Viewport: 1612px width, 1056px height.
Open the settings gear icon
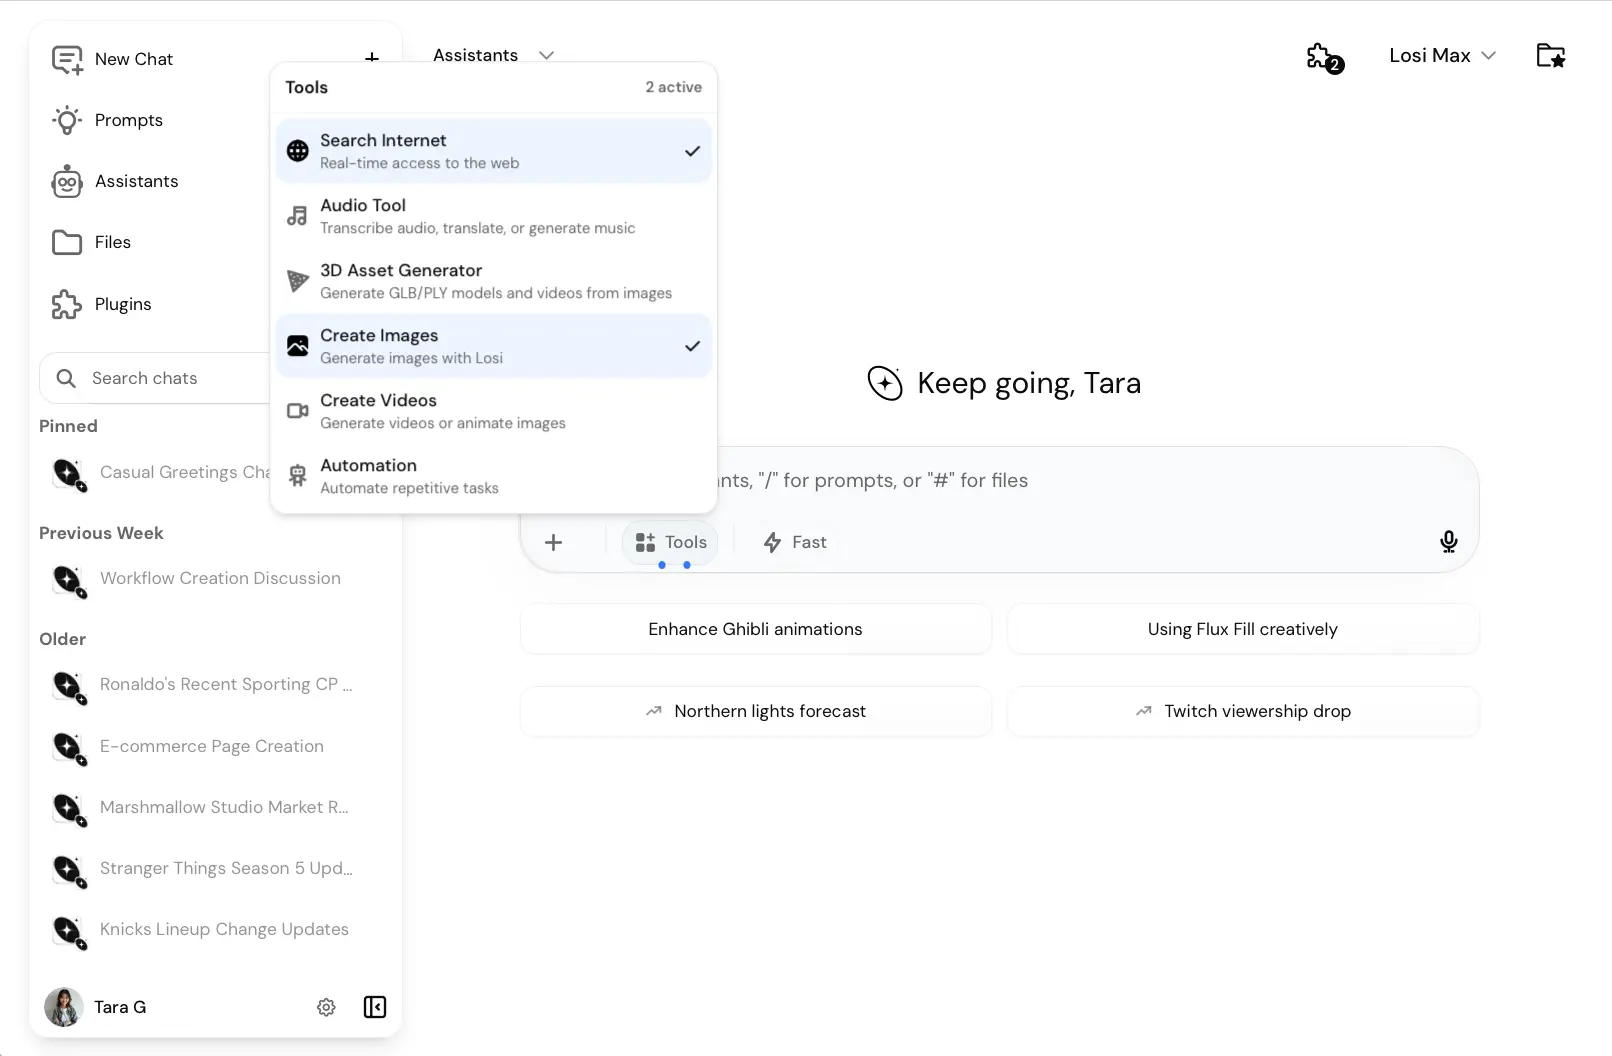point(326,1007)
